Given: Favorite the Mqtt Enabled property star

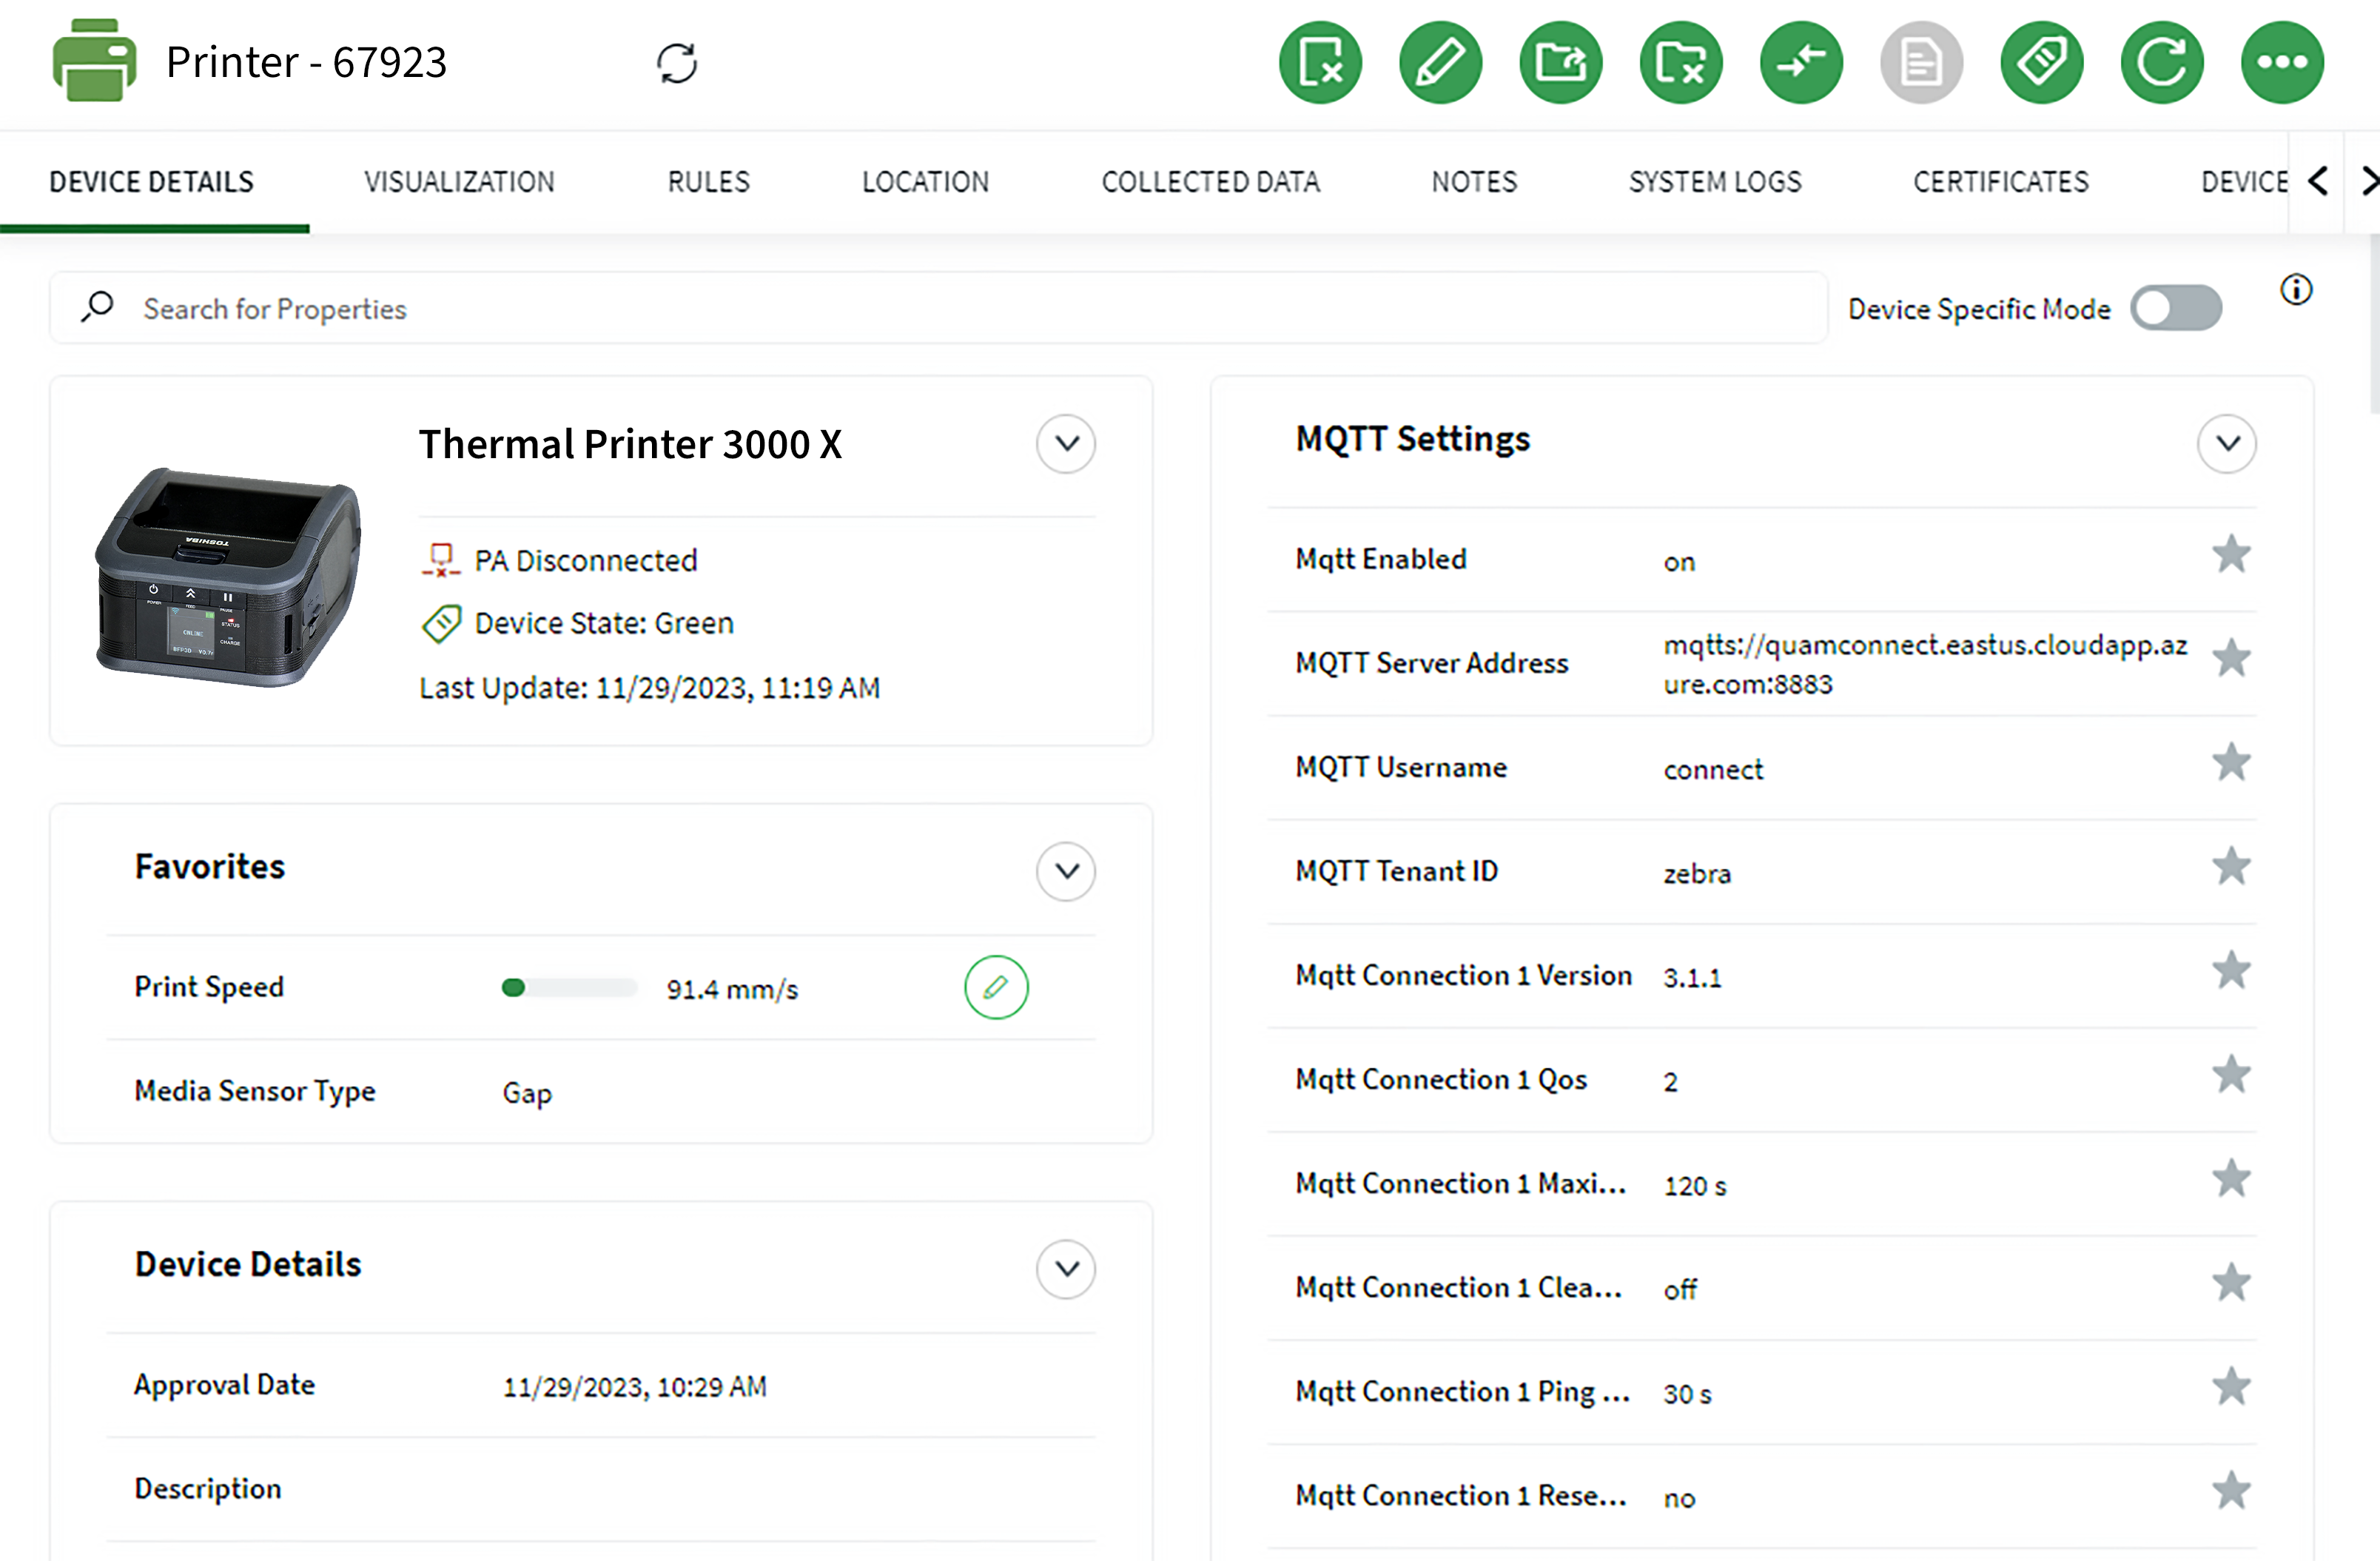Looking at the screenshot, I should pos(2230,554).
